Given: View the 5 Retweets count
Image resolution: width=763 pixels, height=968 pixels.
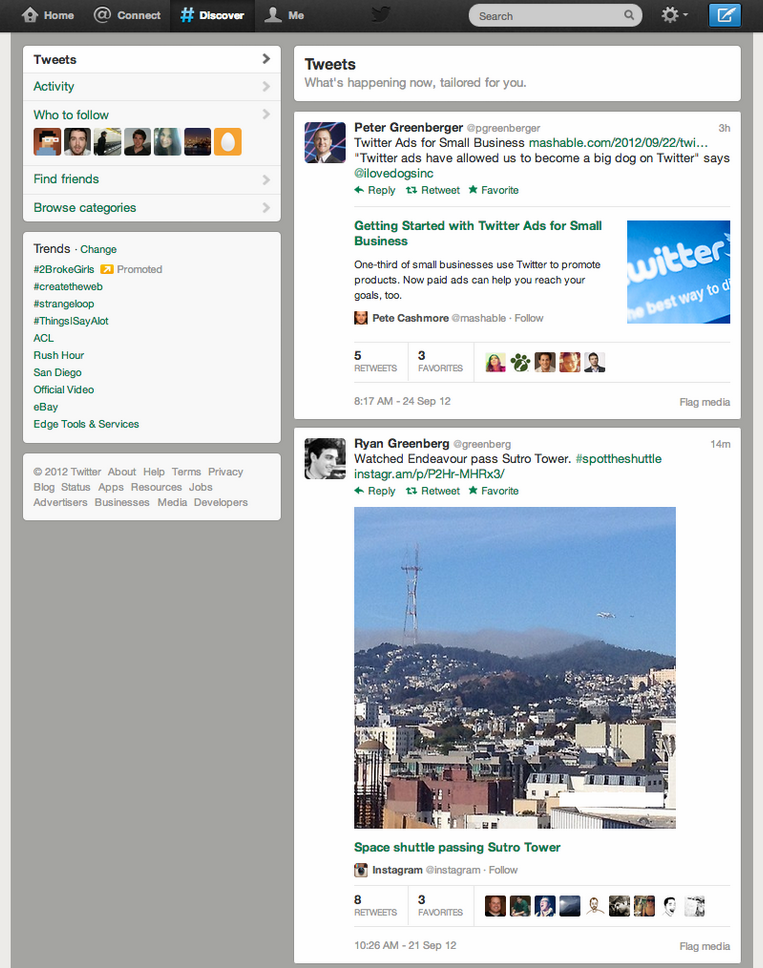Looking at the screenshot, I should click(375, 361).
